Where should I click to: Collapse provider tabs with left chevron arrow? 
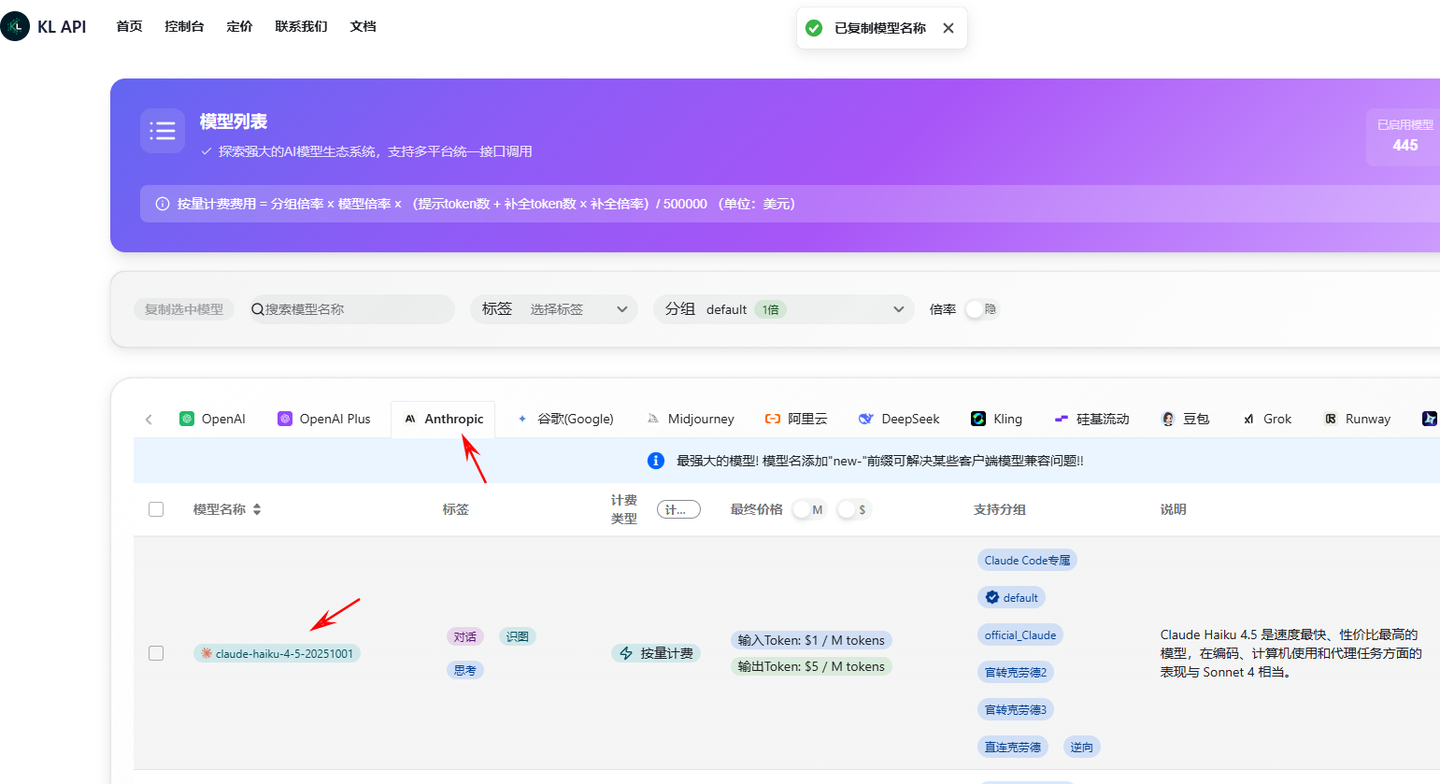tap(148, 419)
